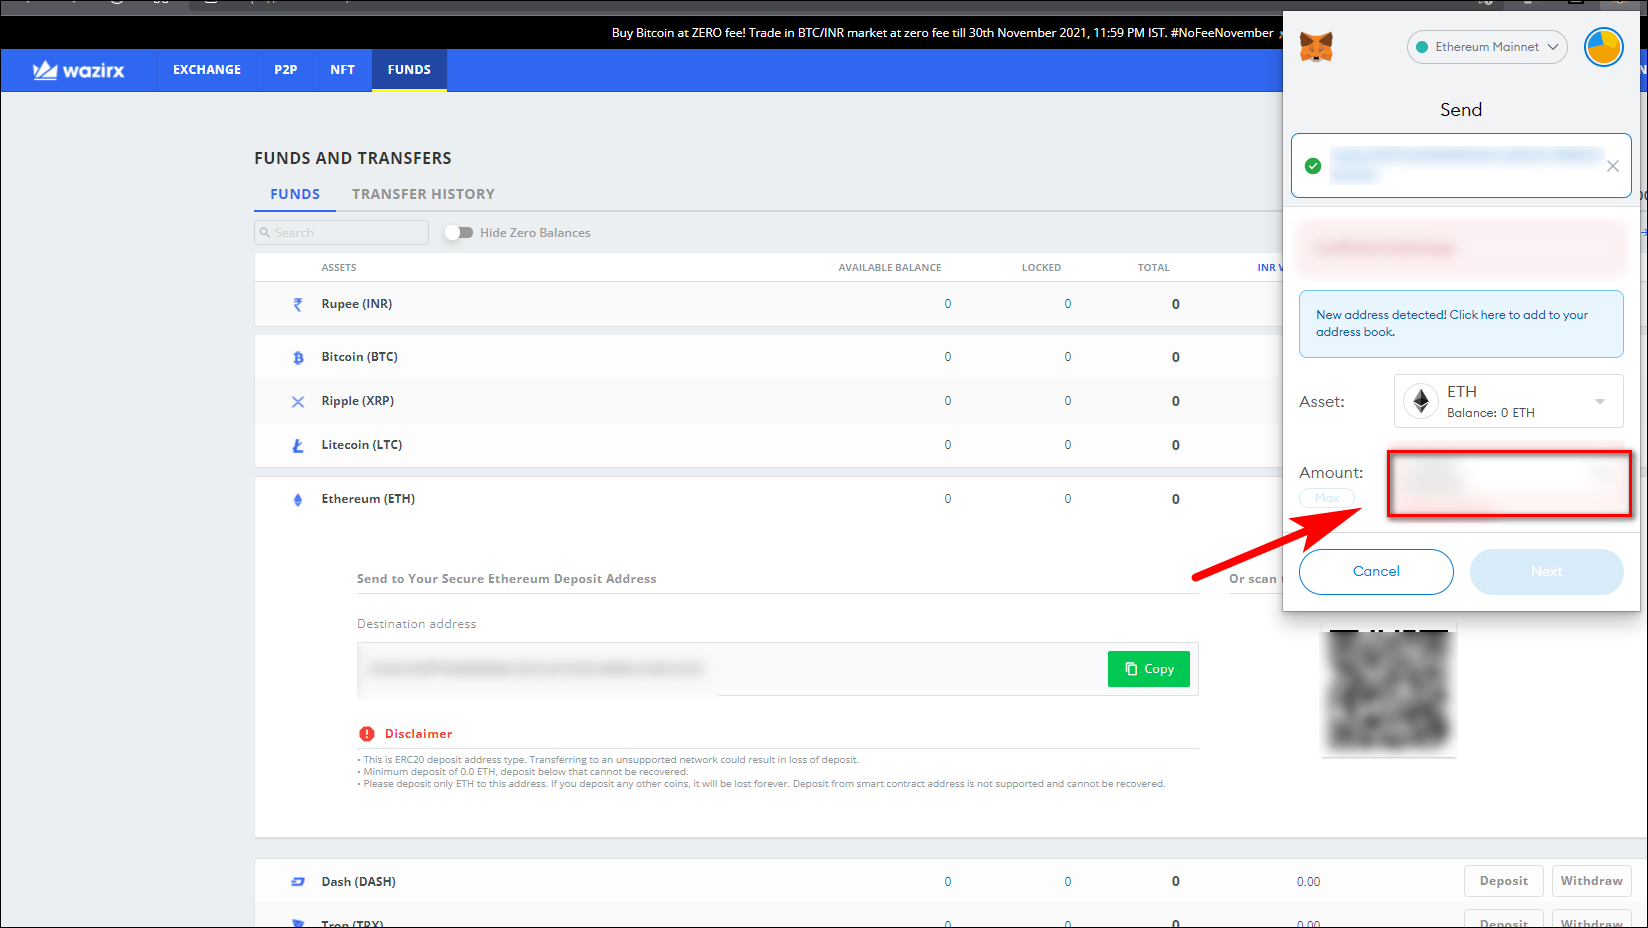
Task: Click the Max amount button
Action: pyautogui.click(x=1327, y=498)
